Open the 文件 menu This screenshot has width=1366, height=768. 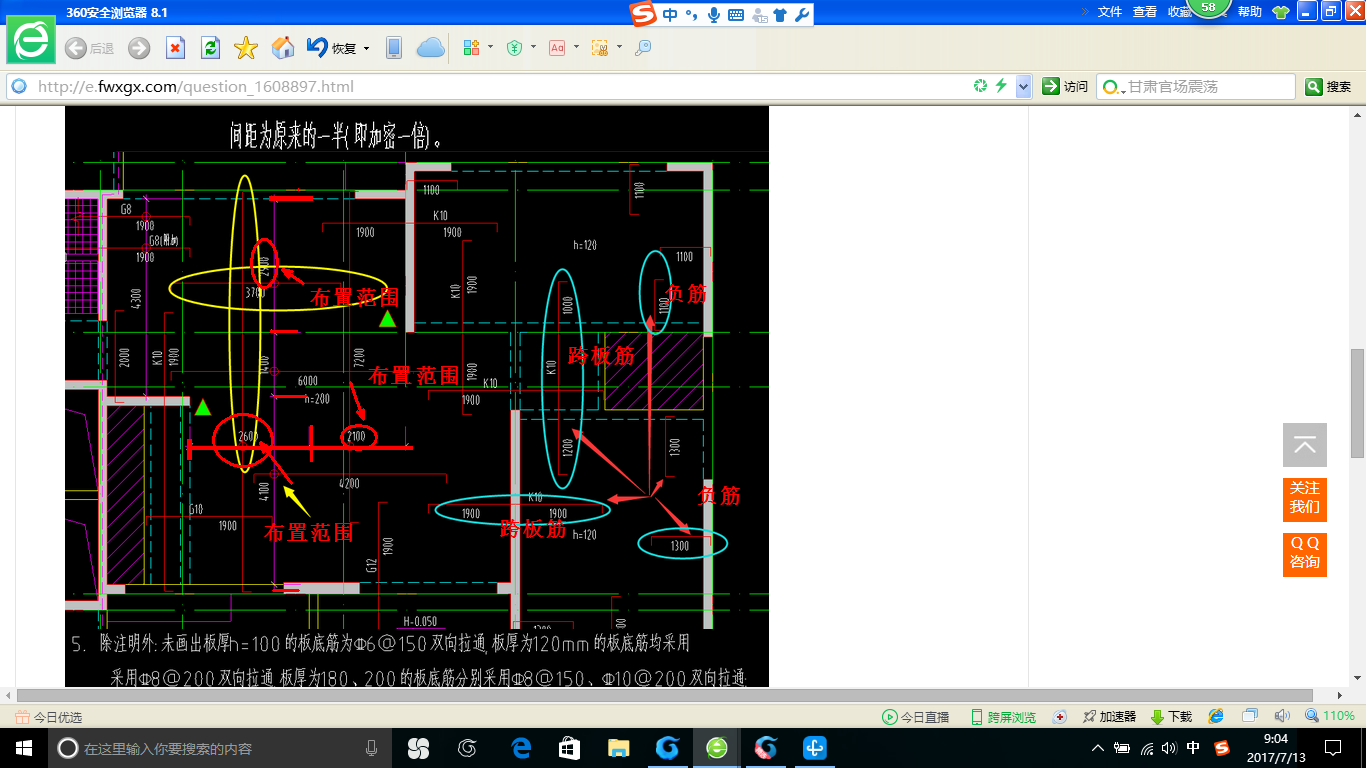click(1110, 11)
